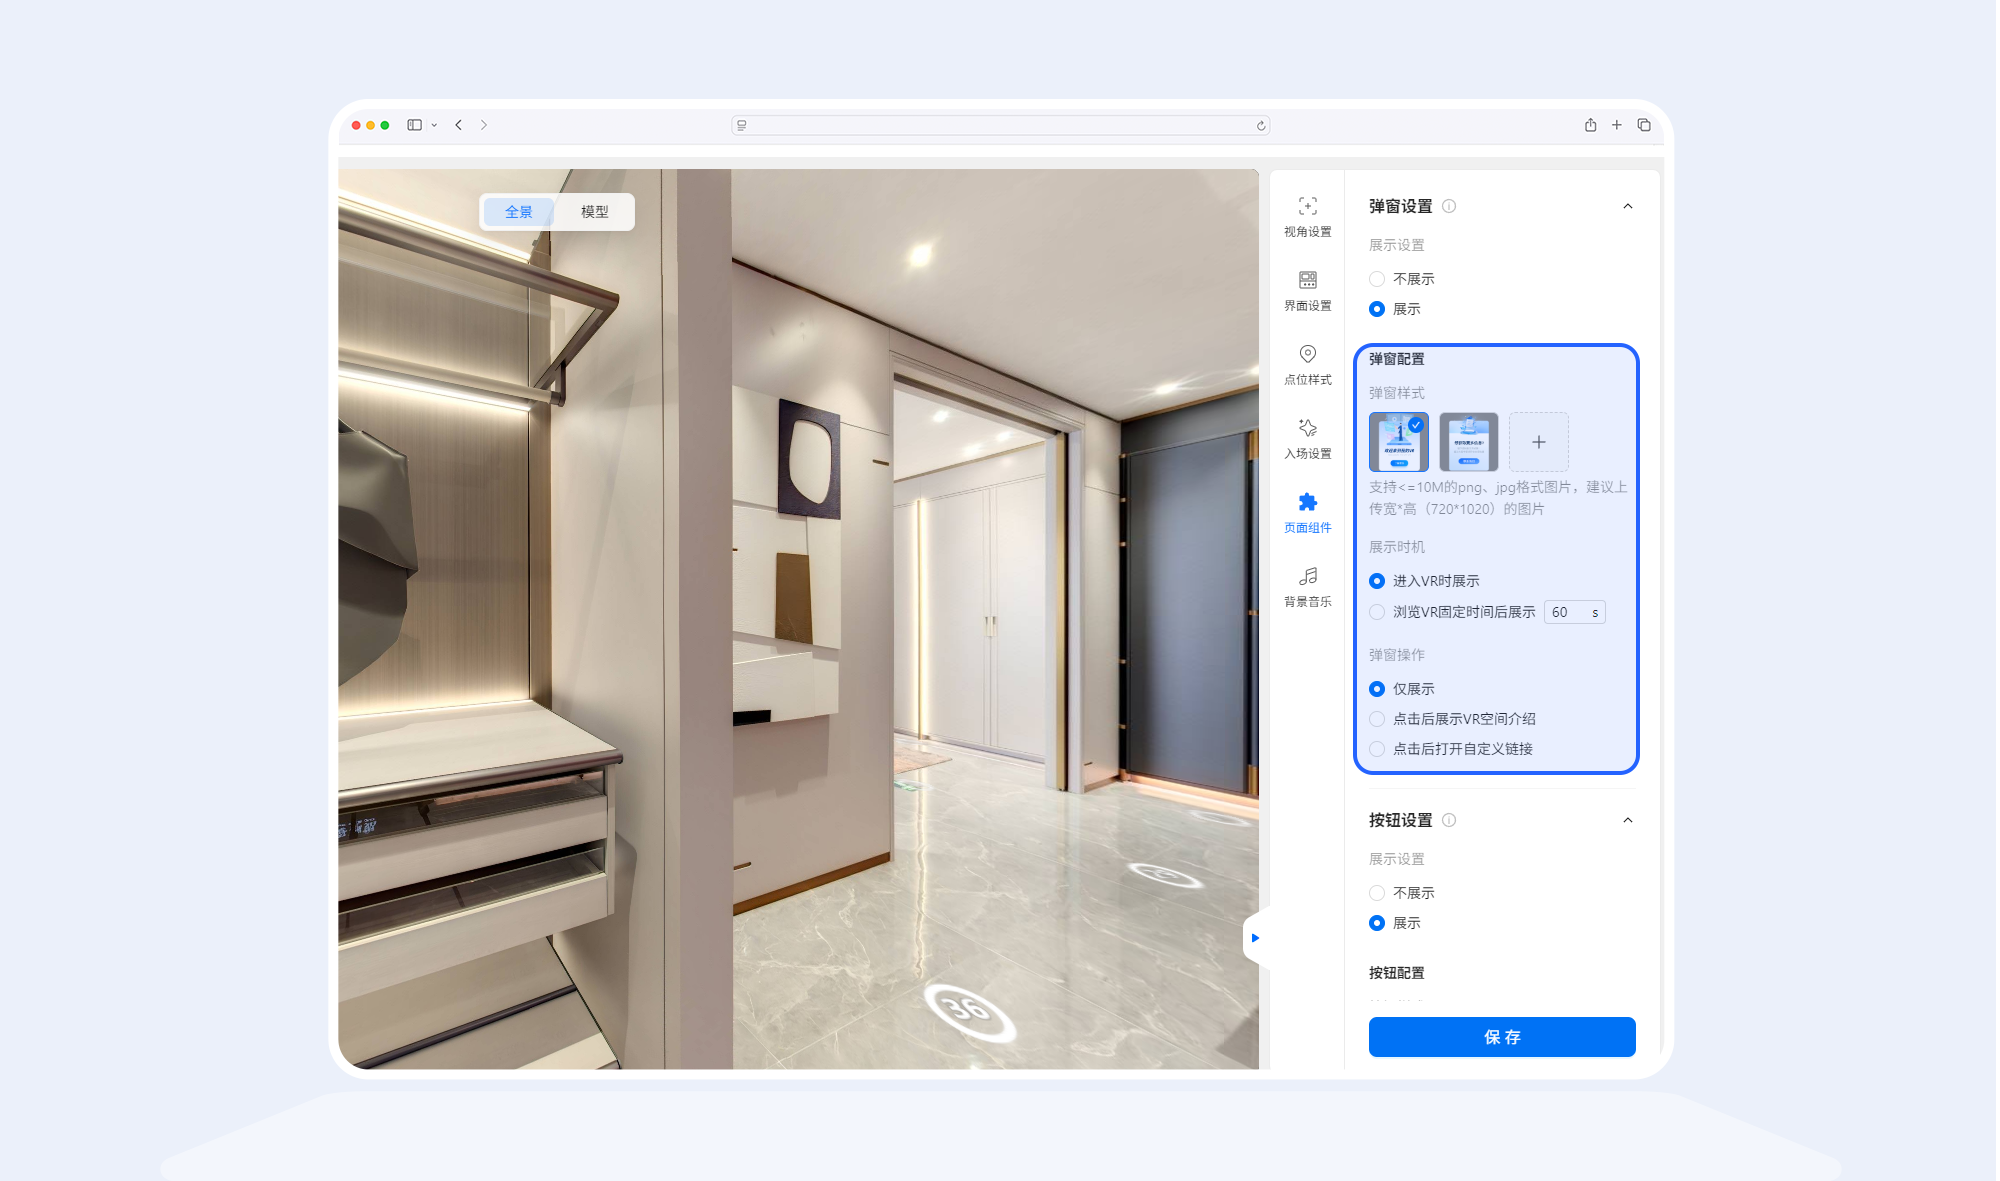Select 不展示 under 按钮设置
This screenshot has width=2000, height=1181.
click(1402, 893)
